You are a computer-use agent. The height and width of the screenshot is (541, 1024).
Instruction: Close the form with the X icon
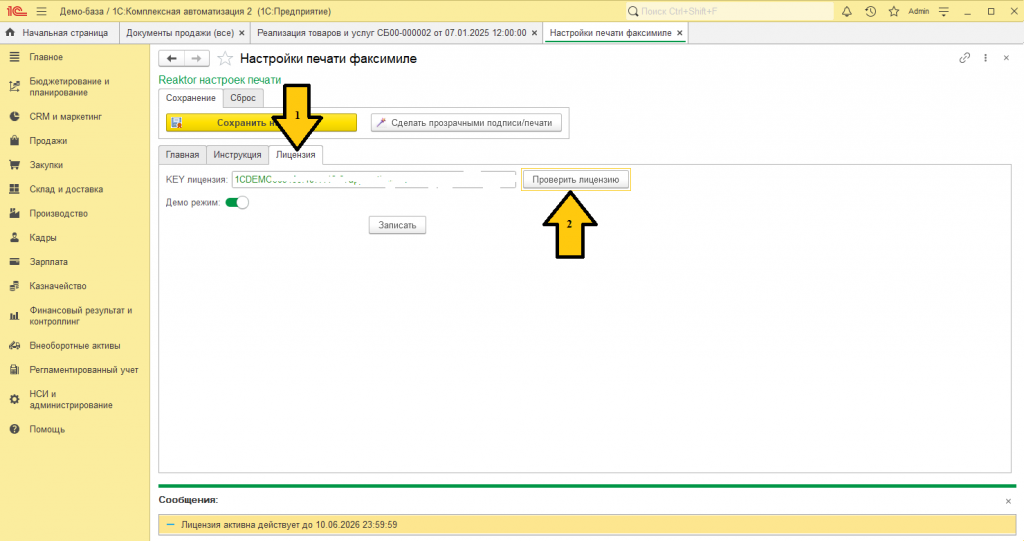1006,58
